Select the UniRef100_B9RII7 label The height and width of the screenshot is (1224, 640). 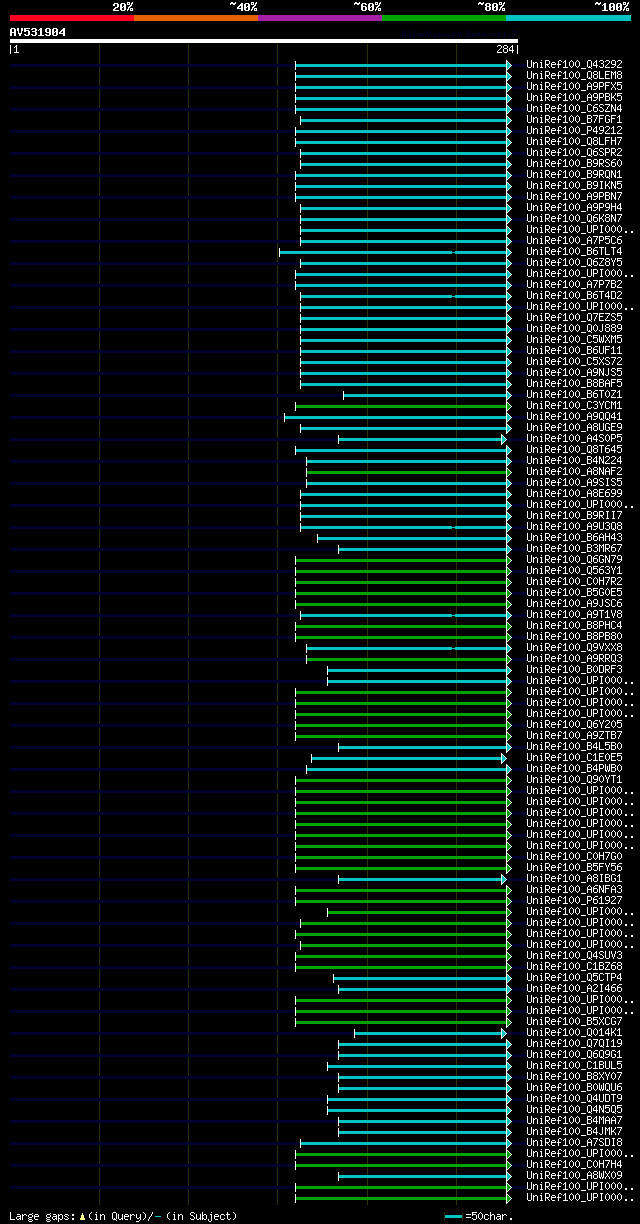coord(574,515)
